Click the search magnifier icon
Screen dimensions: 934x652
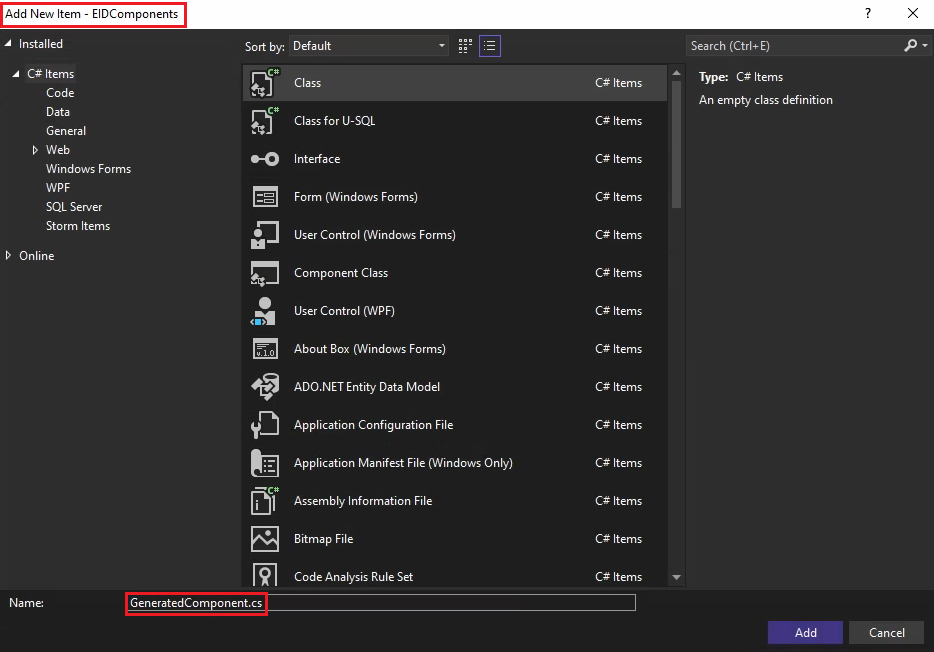[x=910, y=45]
